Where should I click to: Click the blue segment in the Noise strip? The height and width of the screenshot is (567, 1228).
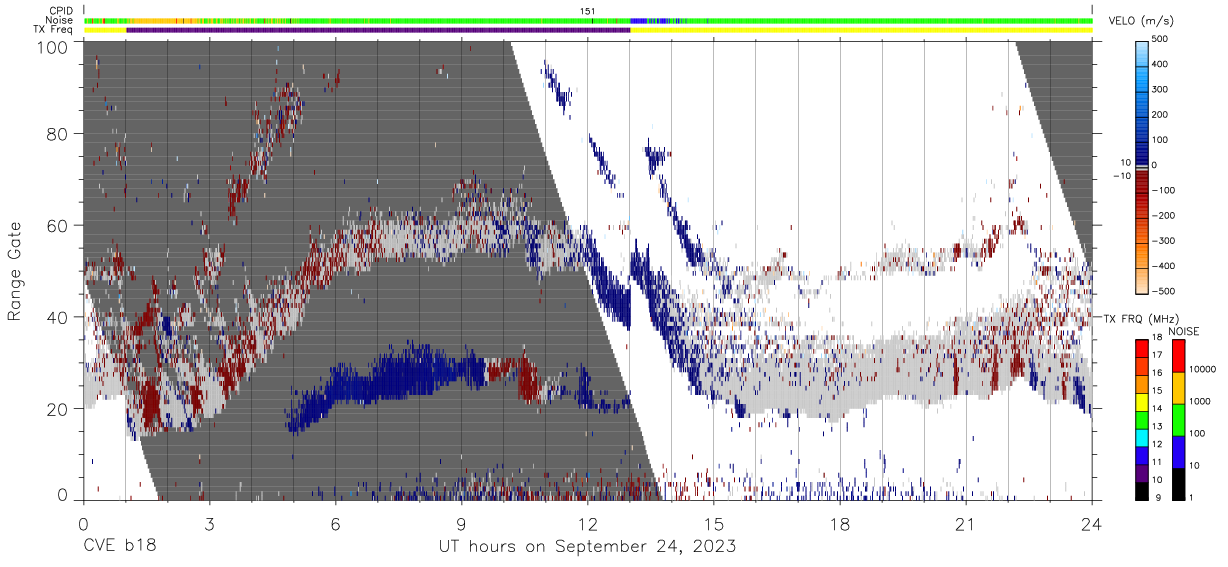(x=639, y=20)
